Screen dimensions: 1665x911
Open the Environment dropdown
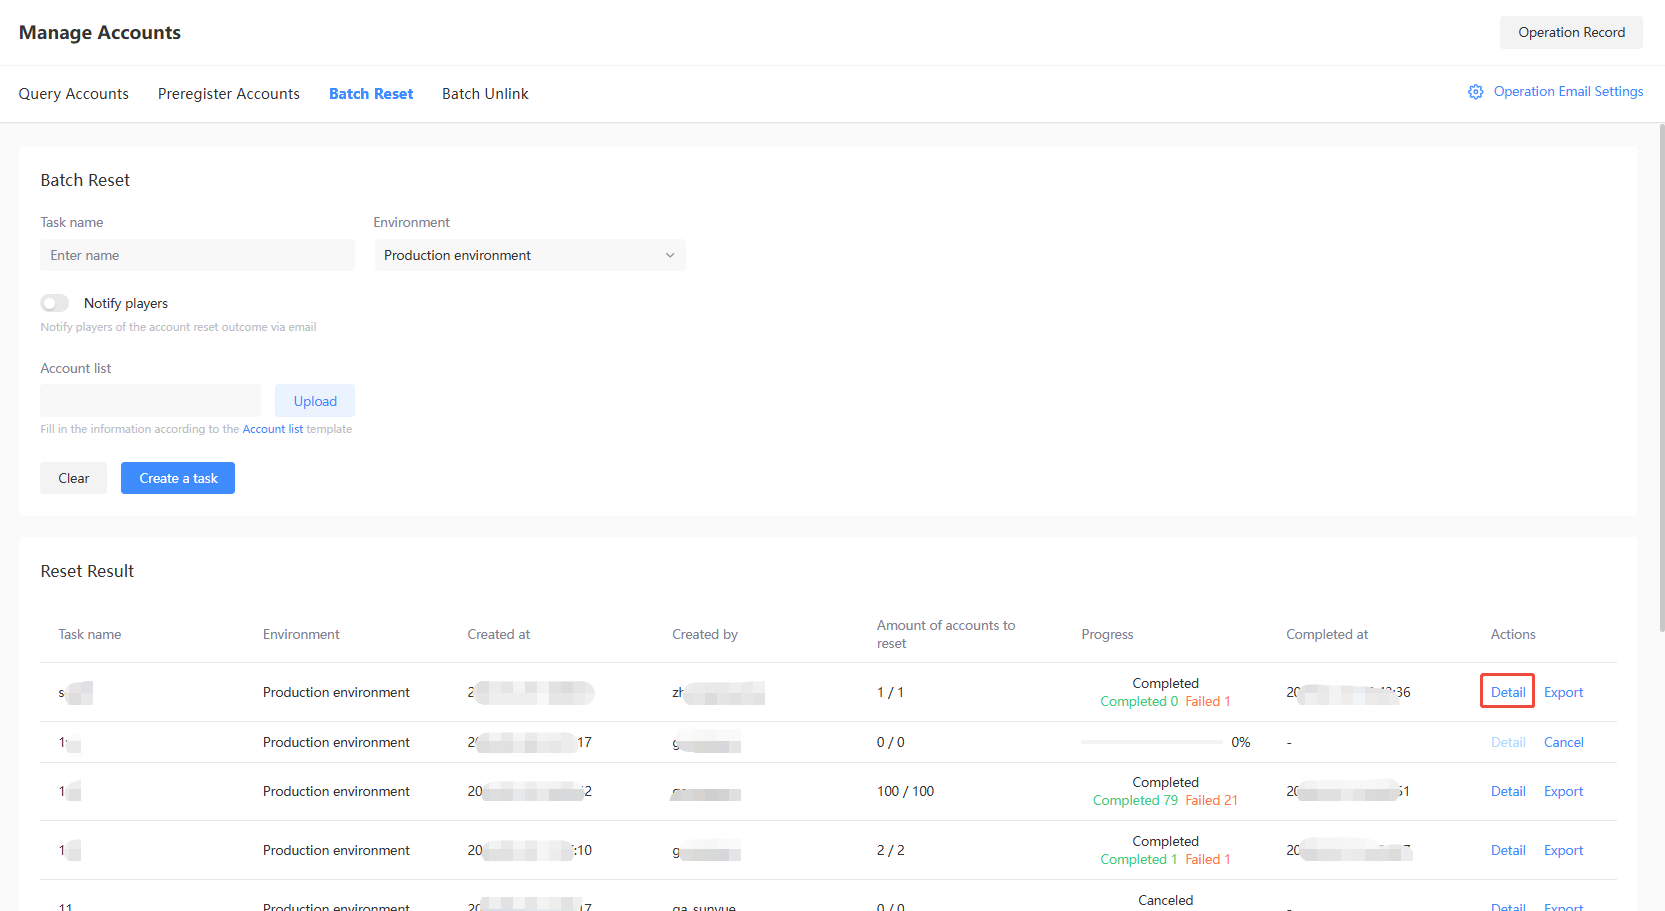530,255
